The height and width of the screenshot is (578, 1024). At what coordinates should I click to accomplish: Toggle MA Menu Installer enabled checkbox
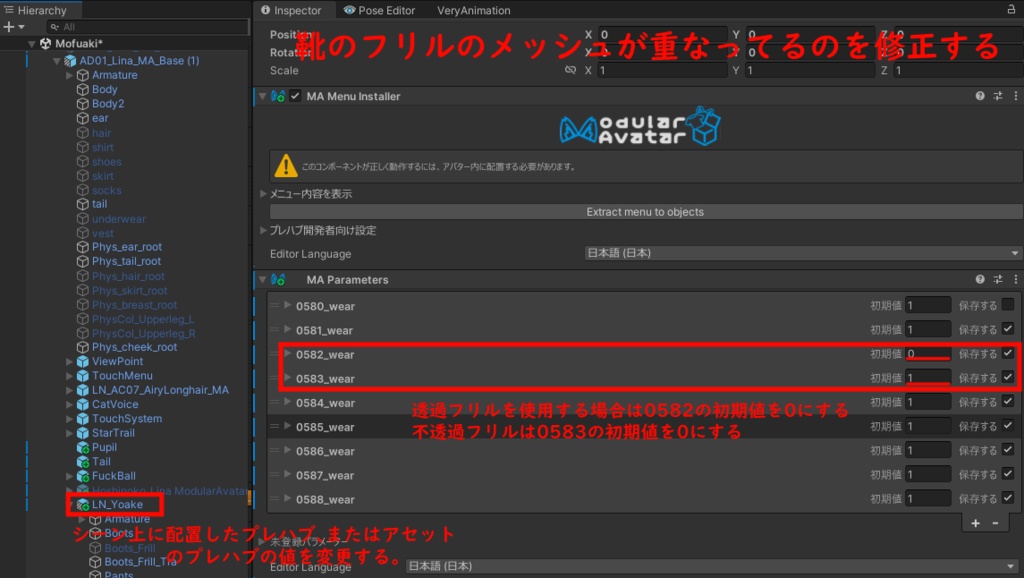(x=296, y=96)
